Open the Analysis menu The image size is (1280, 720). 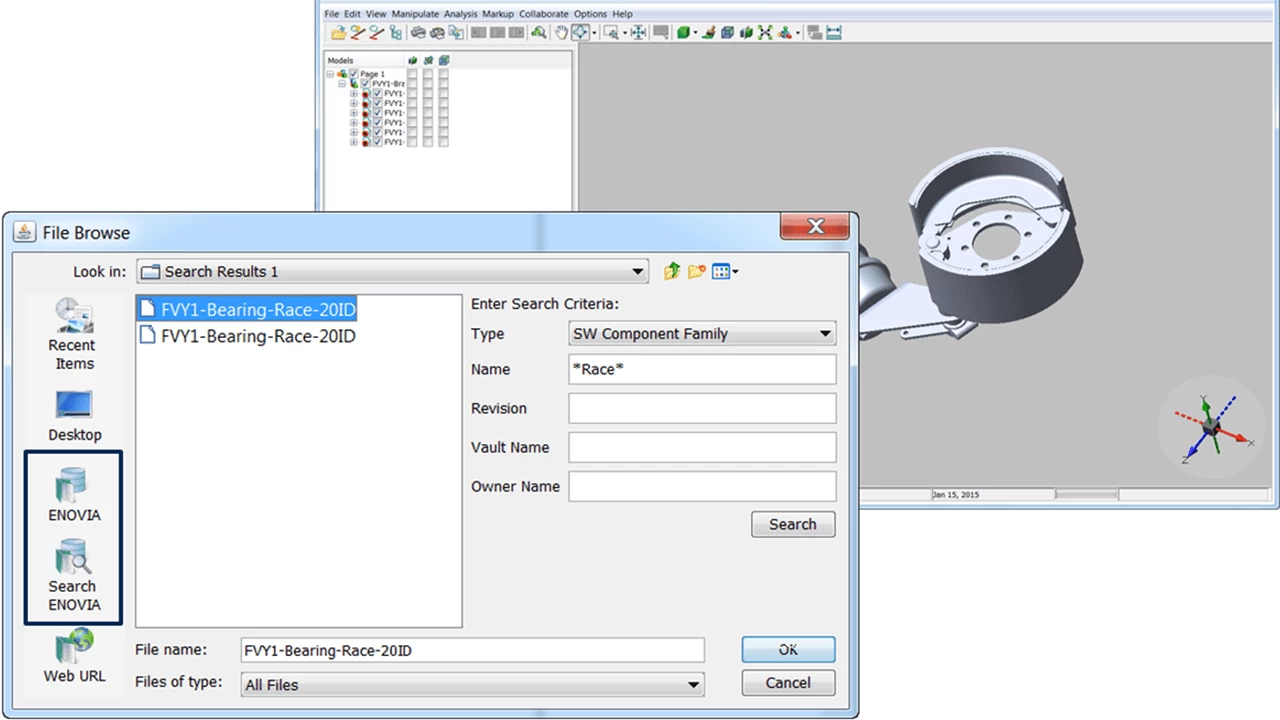(460, 14)
